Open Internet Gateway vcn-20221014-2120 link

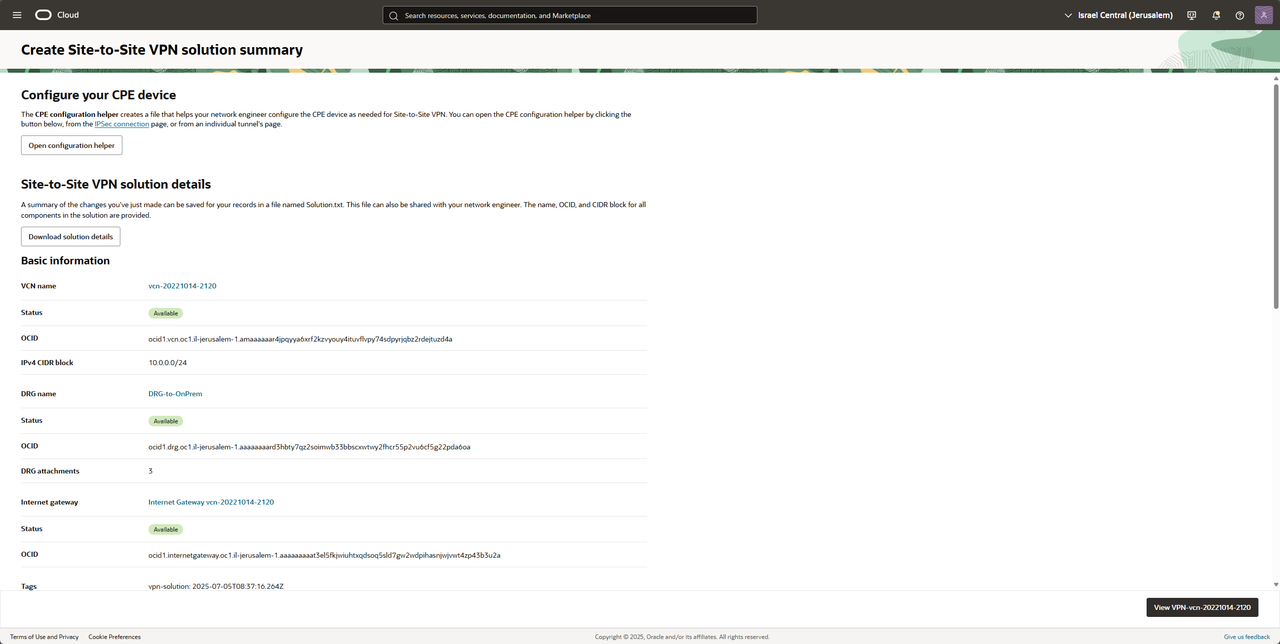point(211,502)
